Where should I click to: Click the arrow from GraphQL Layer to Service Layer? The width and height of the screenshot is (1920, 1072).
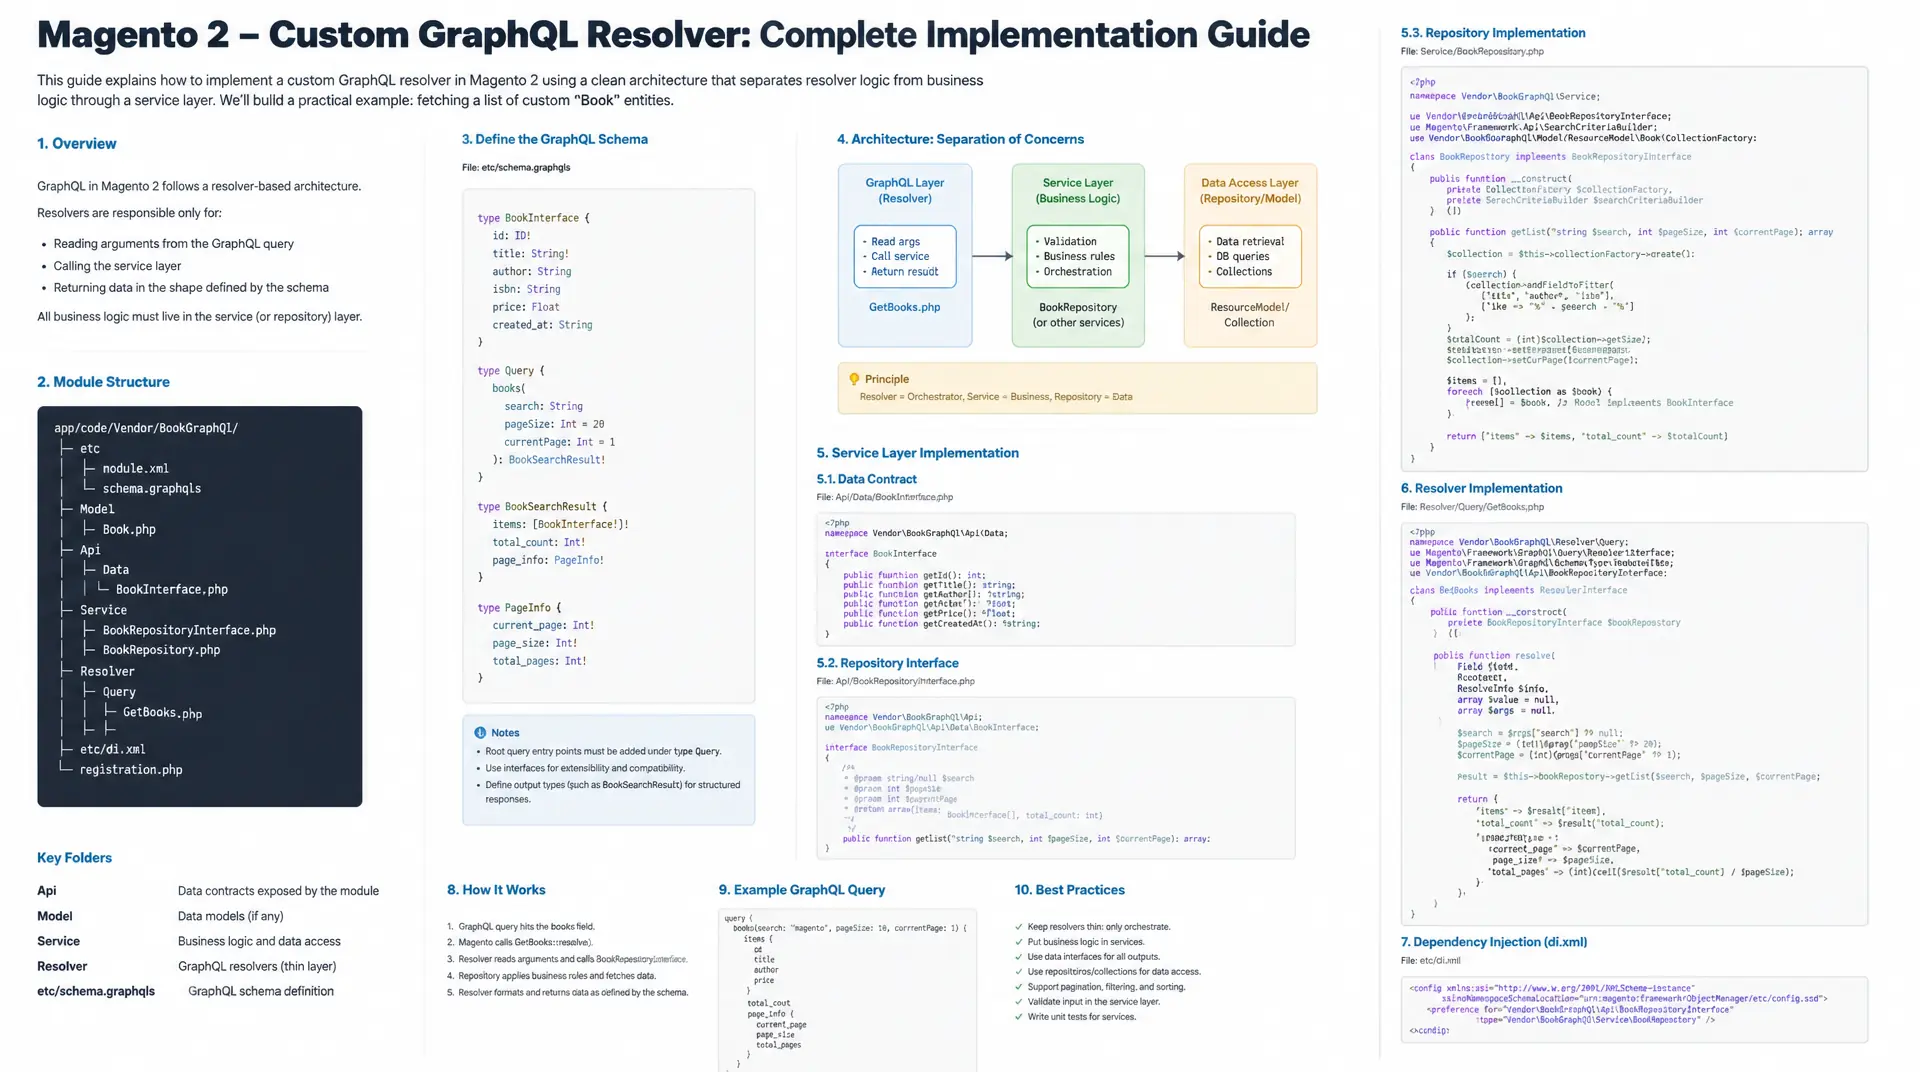992,256
